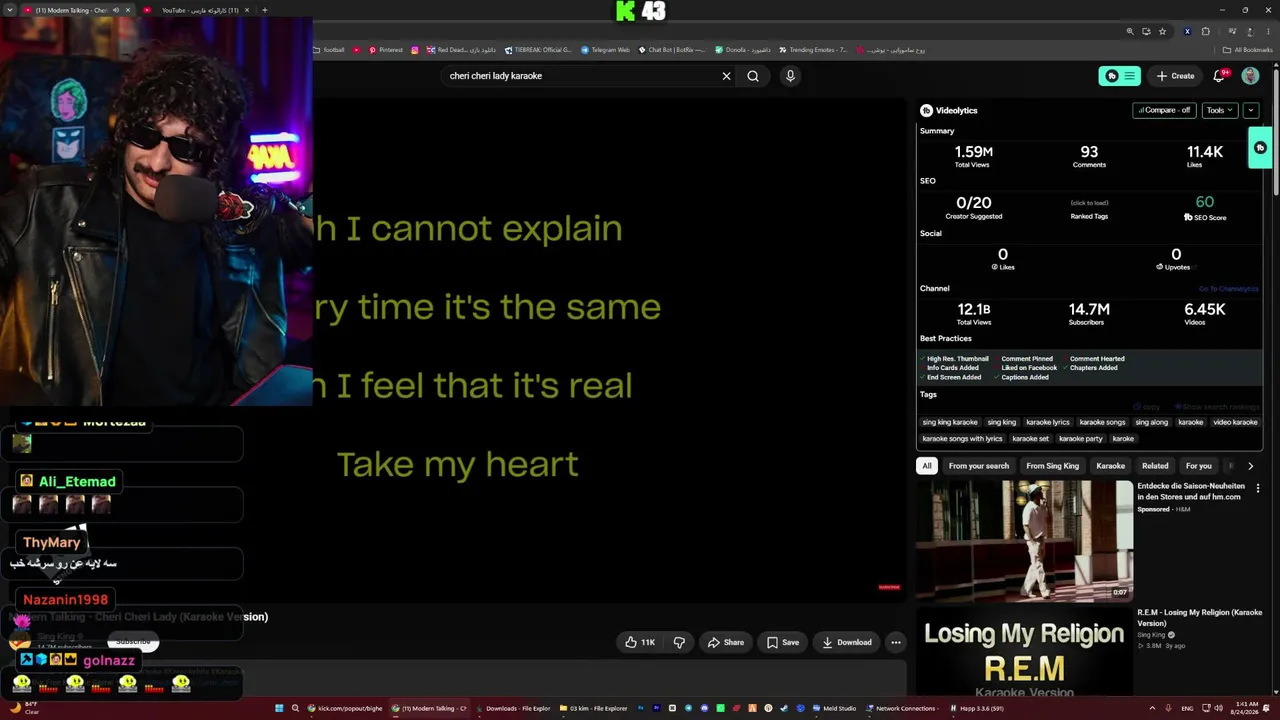Click the page vertical scrollbar
1280x720 pixels.
coord(1276,130)
